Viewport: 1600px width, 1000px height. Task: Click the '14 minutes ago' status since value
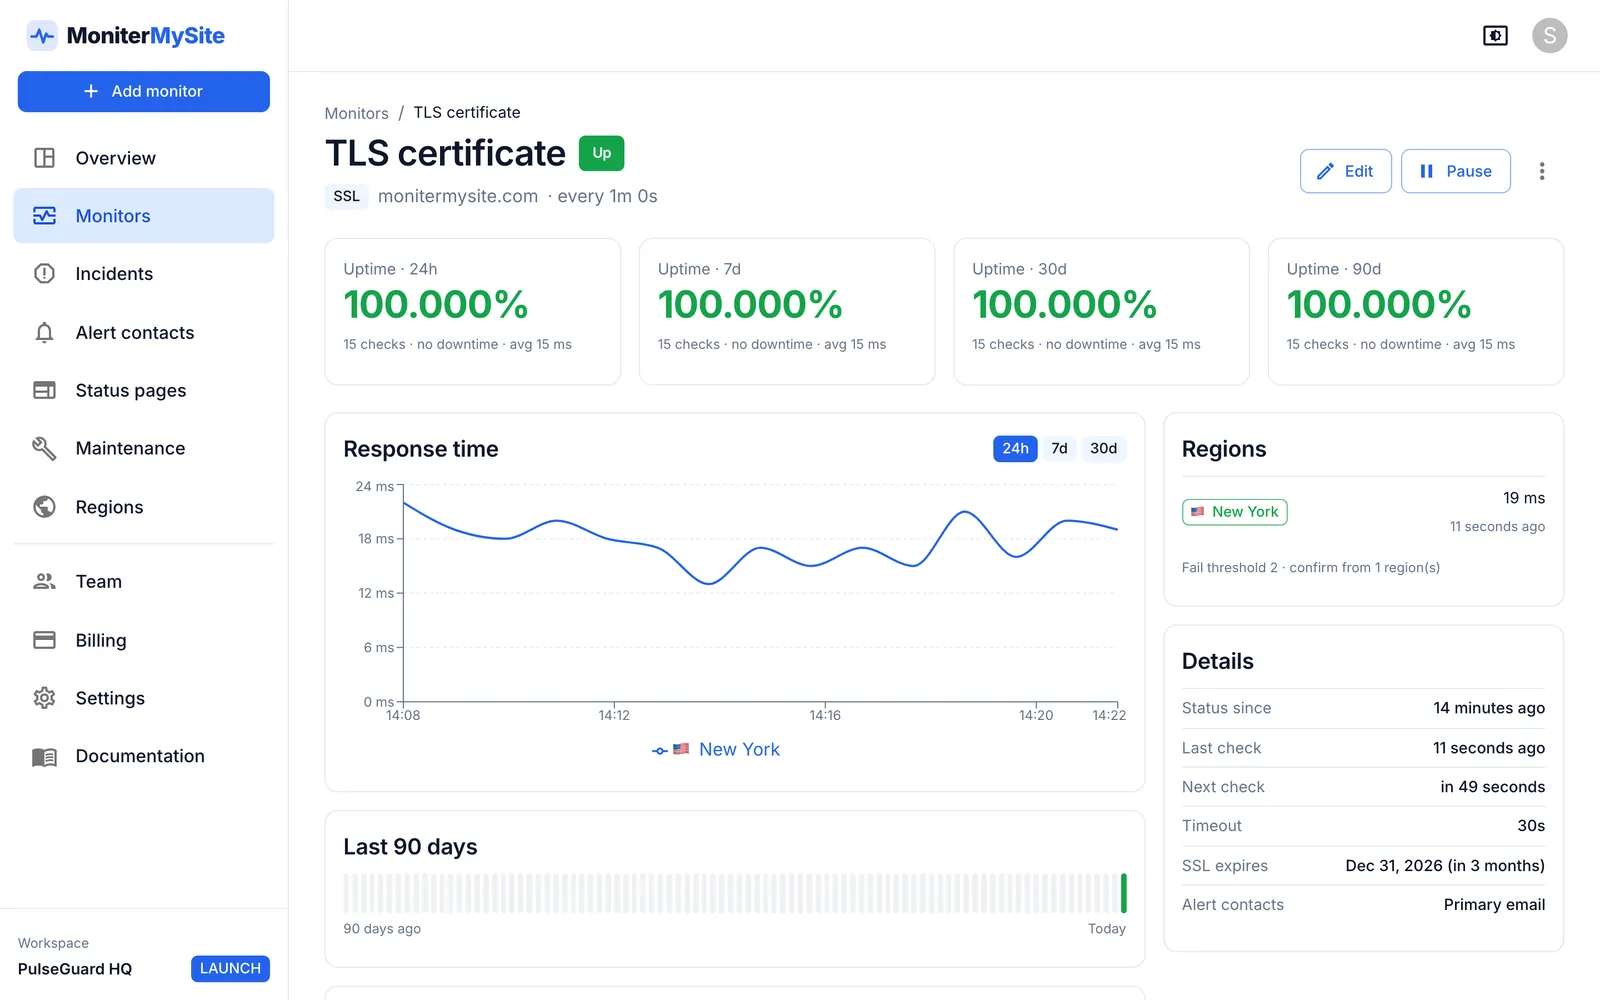(x=1489, y=707)
